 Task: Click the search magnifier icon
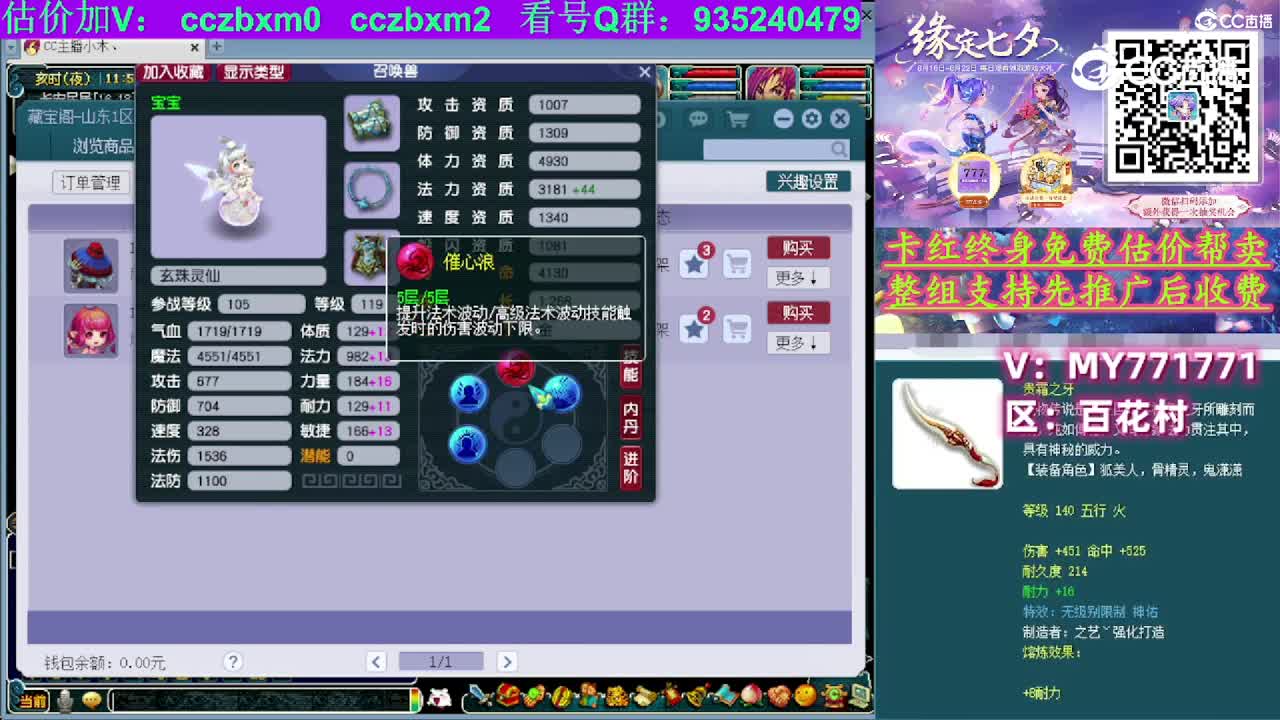[838, 149]
